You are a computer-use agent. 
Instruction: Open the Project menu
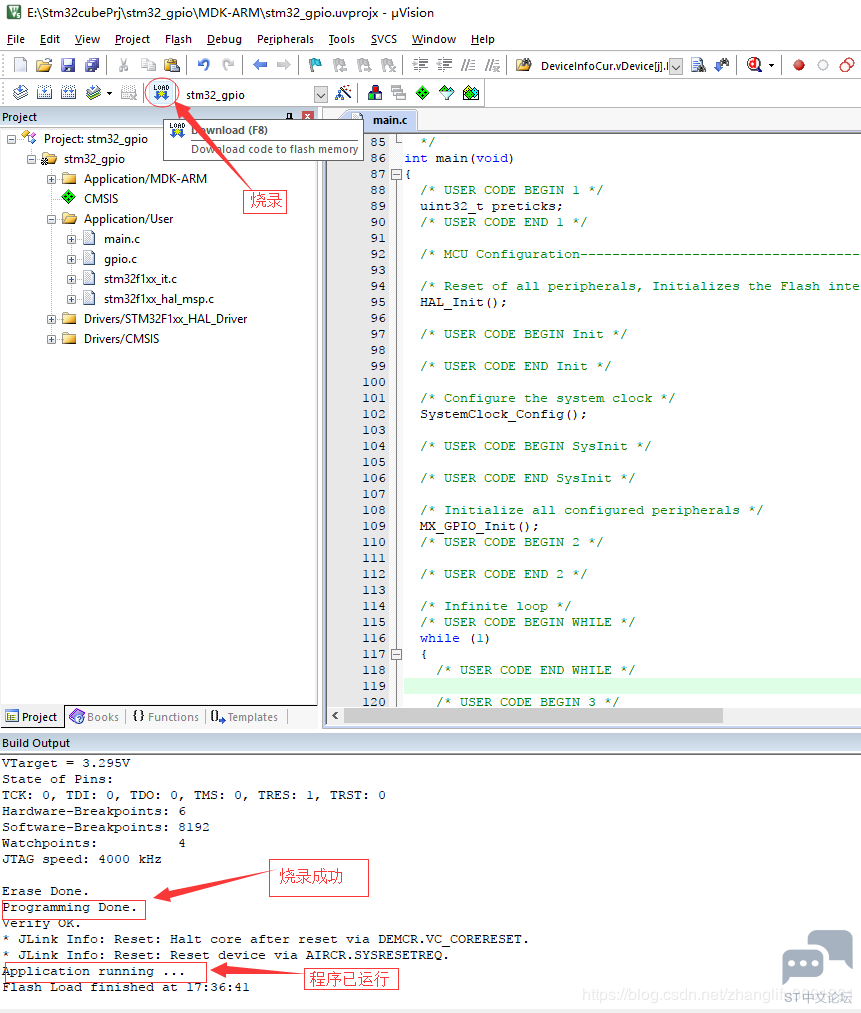click(x=132, y=39)
